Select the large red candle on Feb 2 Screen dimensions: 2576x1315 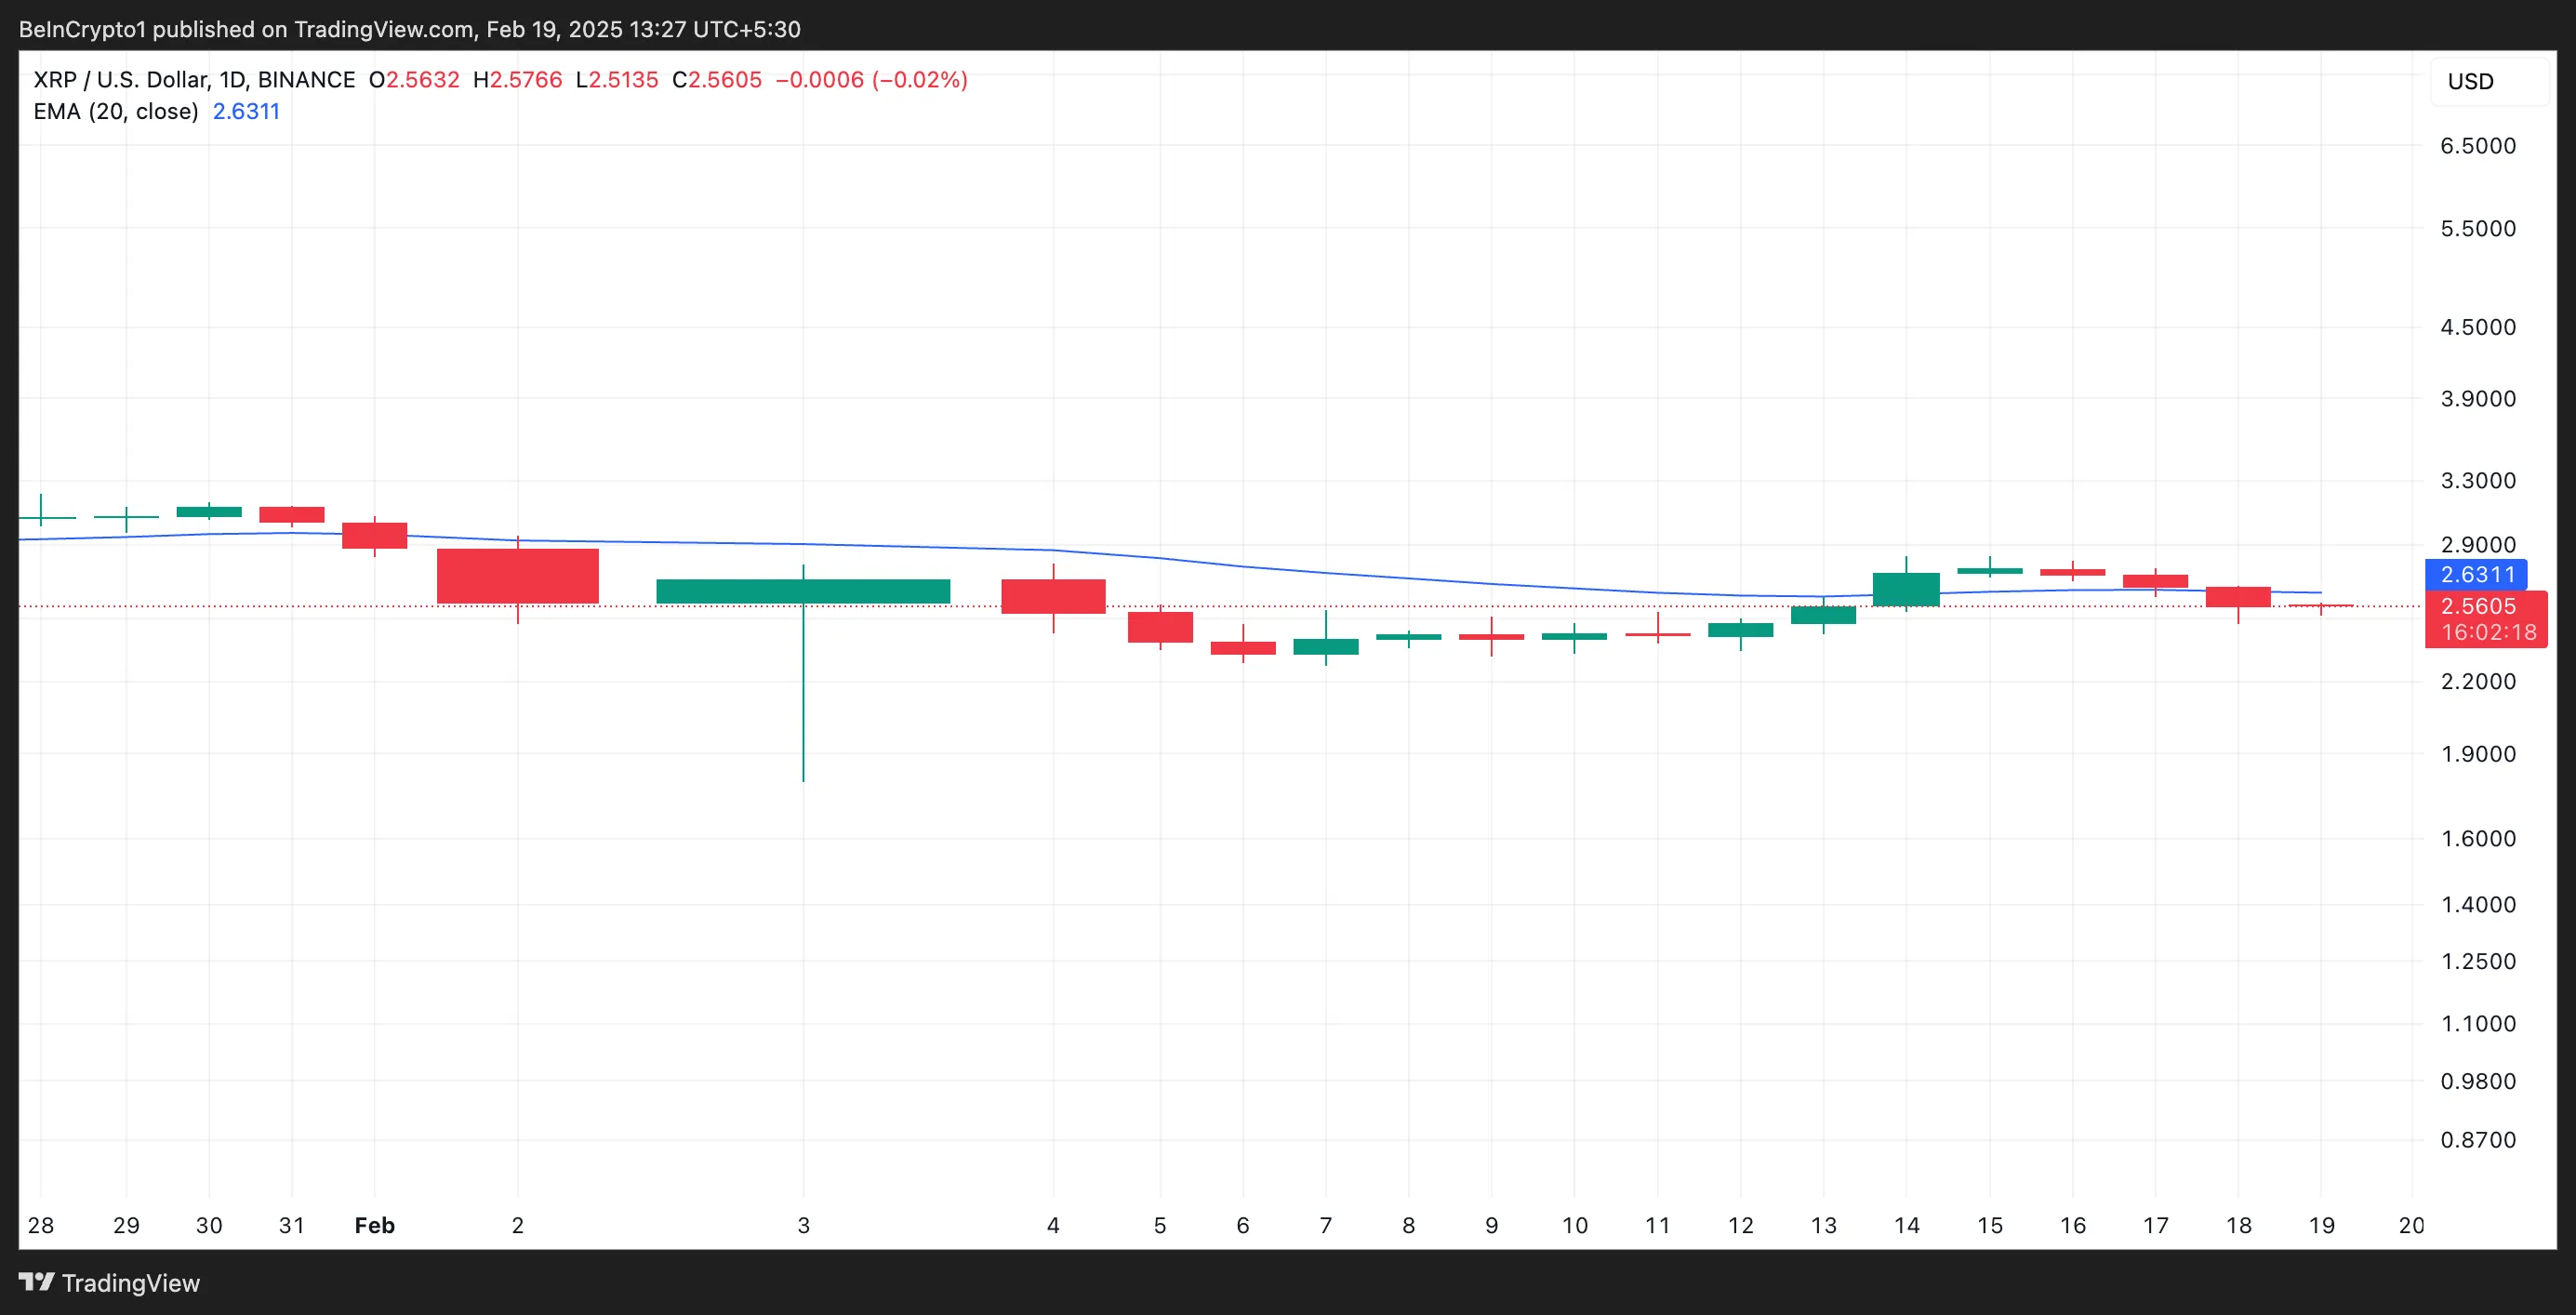(517, 575)
